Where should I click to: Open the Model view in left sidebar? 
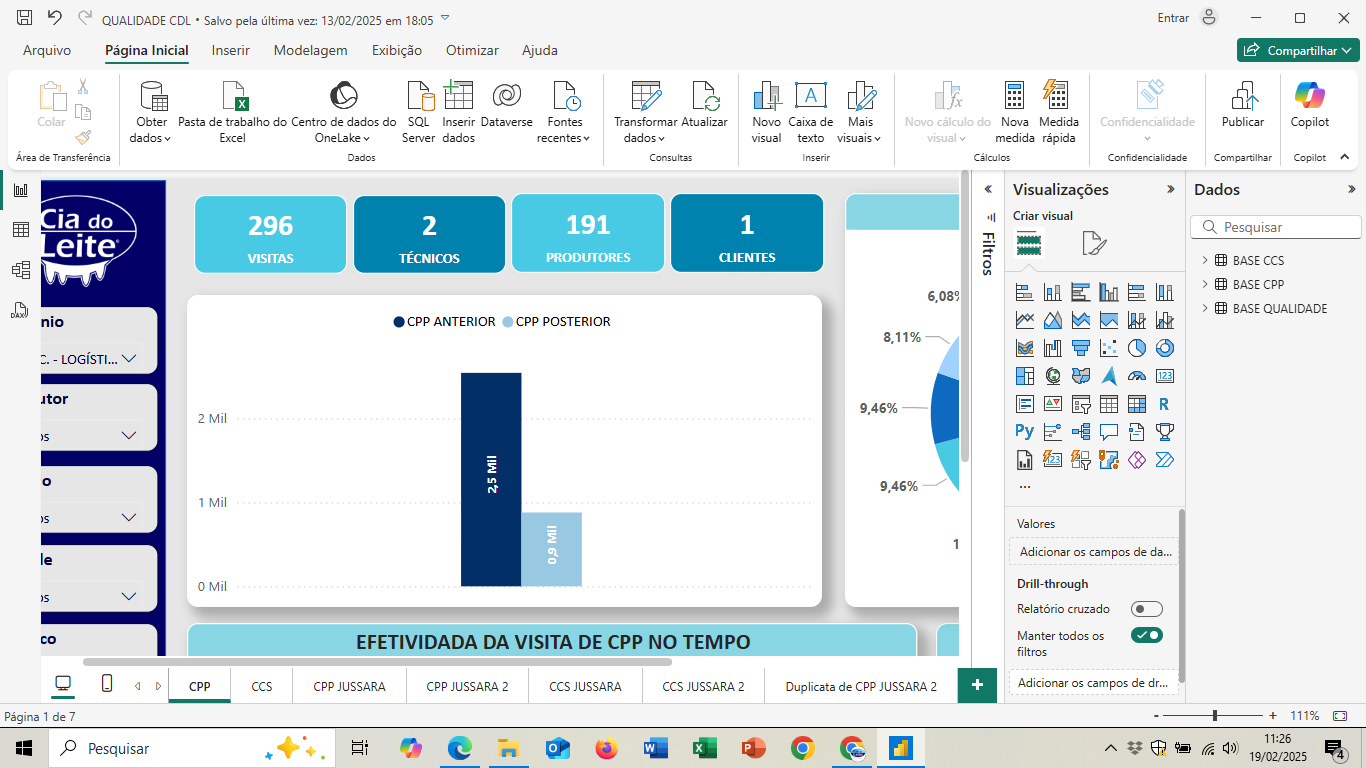click(20, 270)
